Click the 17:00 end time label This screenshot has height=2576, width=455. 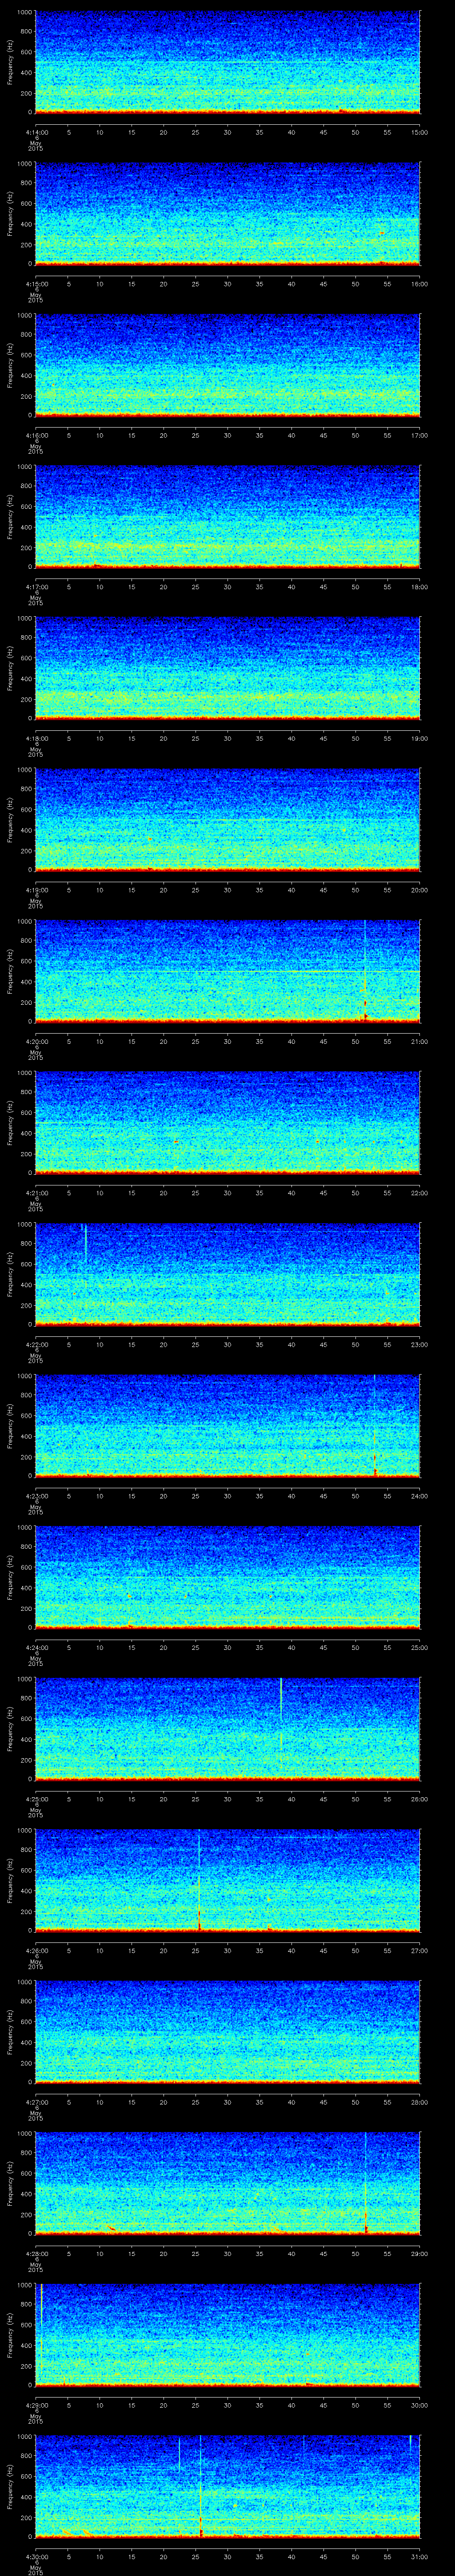[x=420, y=435]
